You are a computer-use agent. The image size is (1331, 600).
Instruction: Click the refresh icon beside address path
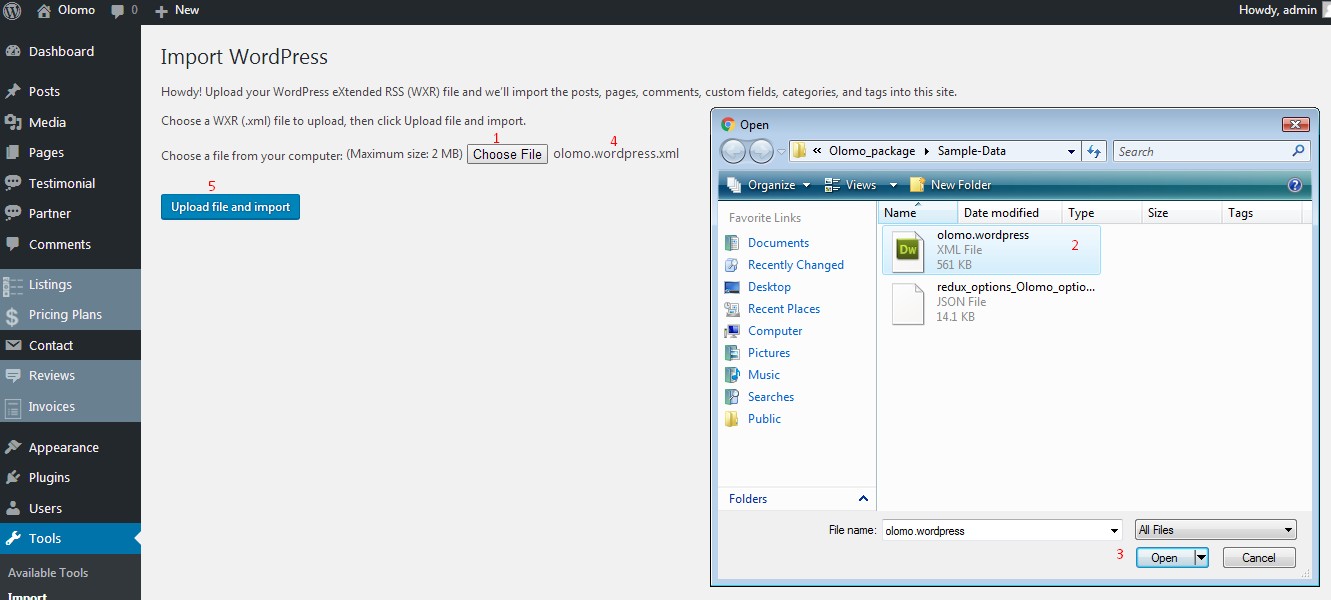pyautogui.click(x=1094, y=151)
